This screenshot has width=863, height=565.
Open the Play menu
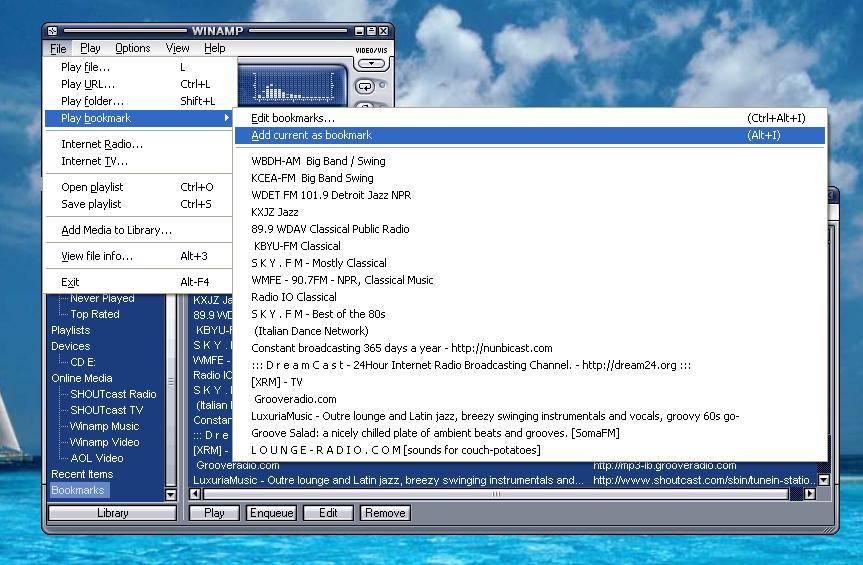[90, 48]
